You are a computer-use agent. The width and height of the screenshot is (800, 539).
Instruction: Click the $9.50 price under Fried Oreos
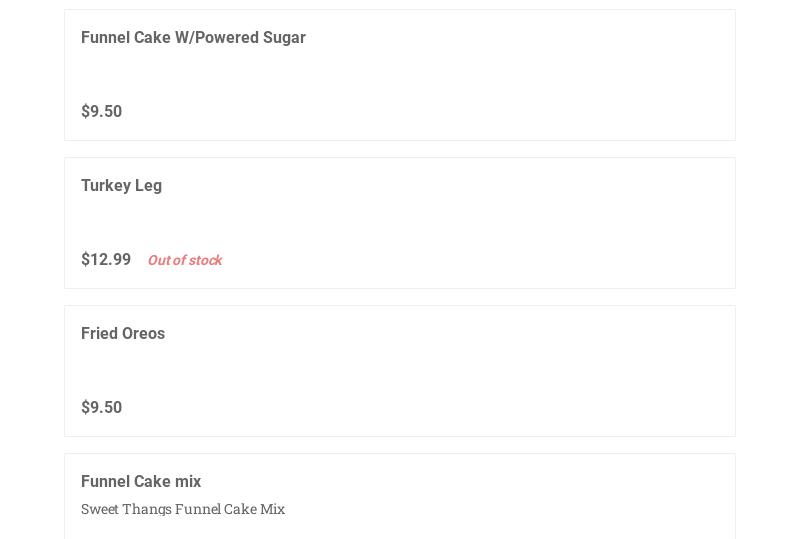point(101,408)
